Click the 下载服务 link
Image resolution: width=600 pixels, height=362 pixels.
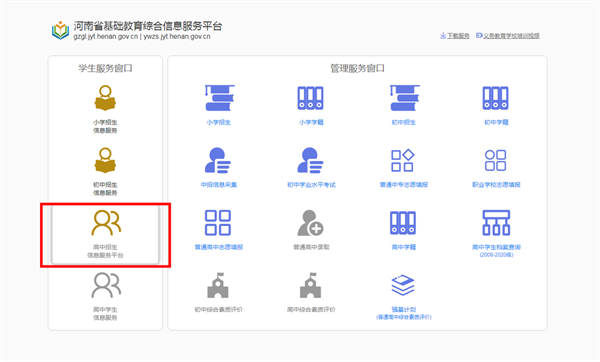coord(455,36)
